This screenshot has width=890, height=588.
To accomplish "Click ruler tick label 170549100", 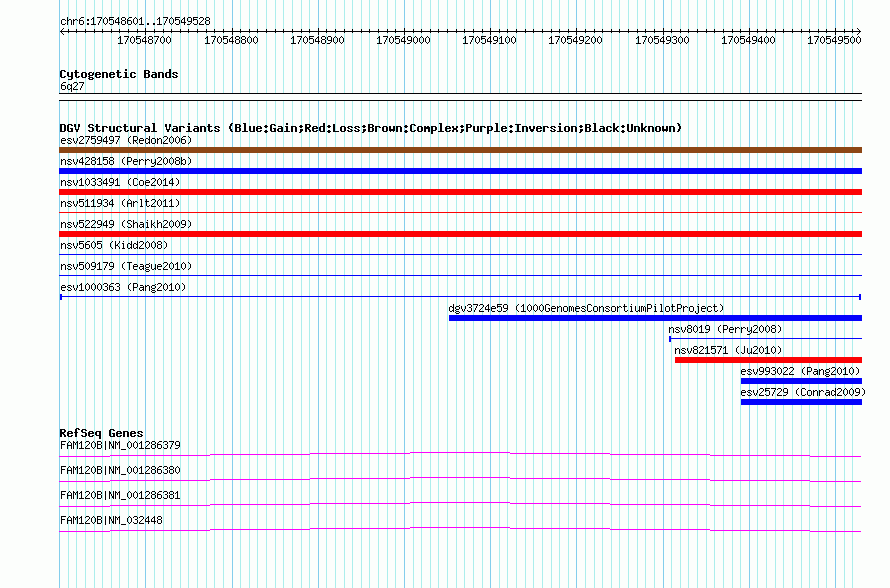I will [x=489, y=40].
